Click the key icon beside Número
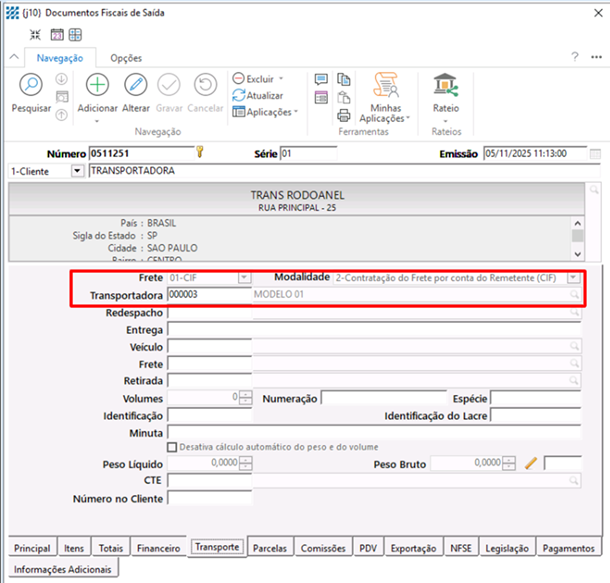 pyautogui.click(x=200, y=153)
